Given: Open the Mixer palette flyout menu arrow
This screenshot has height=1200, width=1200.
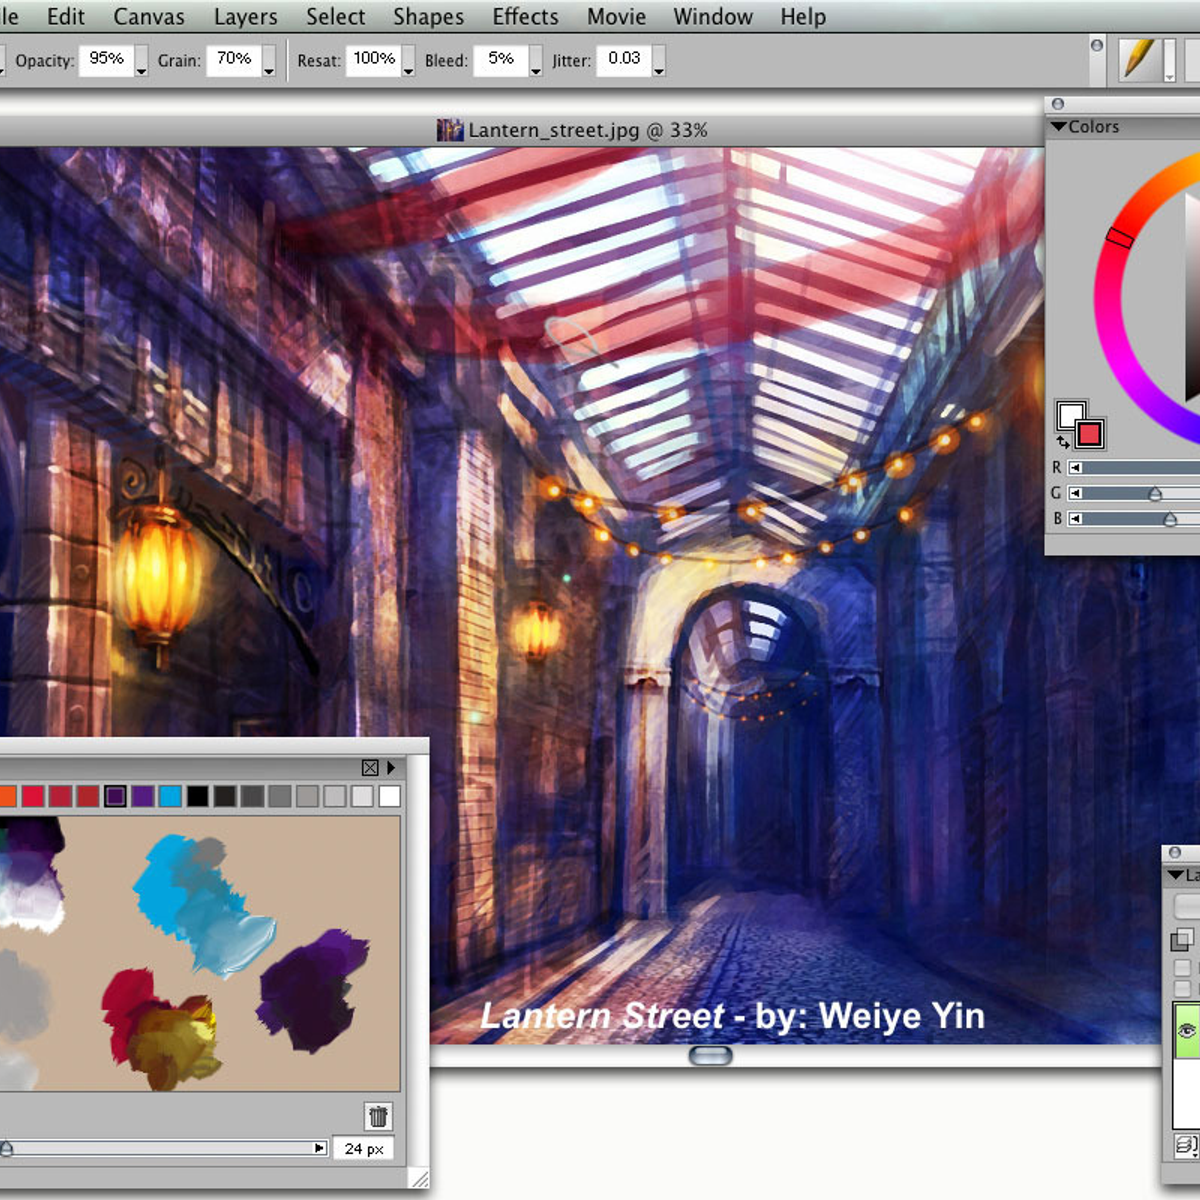Looking at the screenshot, I should click(x=391, y=768).
